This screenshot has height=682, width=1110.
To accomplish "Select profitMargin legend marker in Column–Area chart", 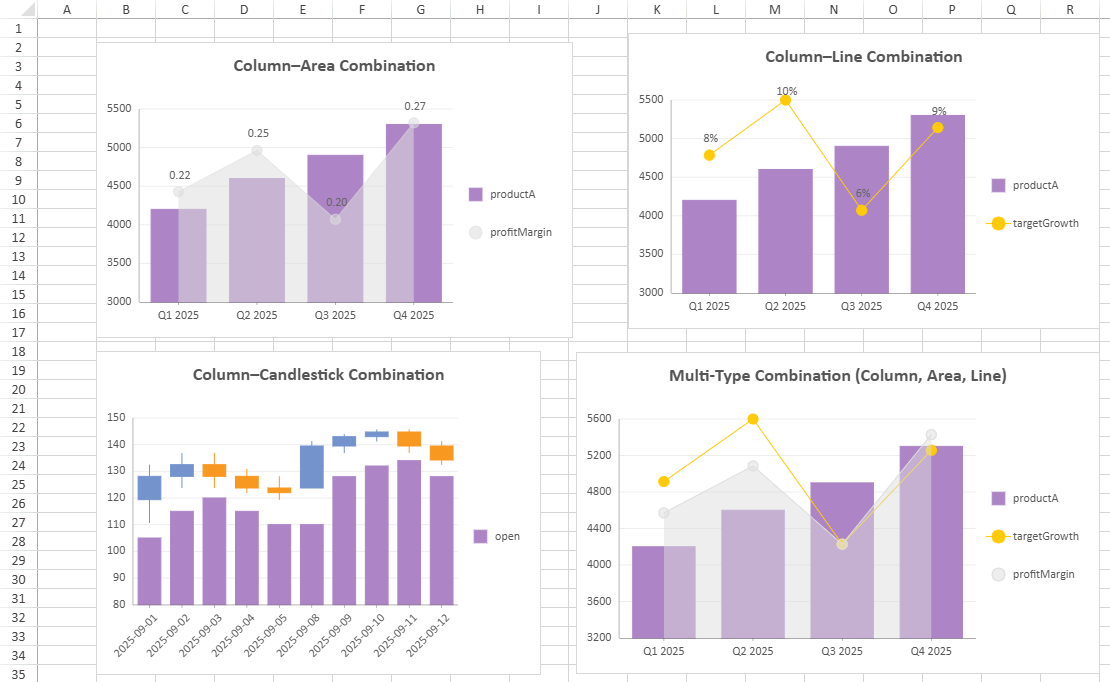I will click(x=476, y=232).
